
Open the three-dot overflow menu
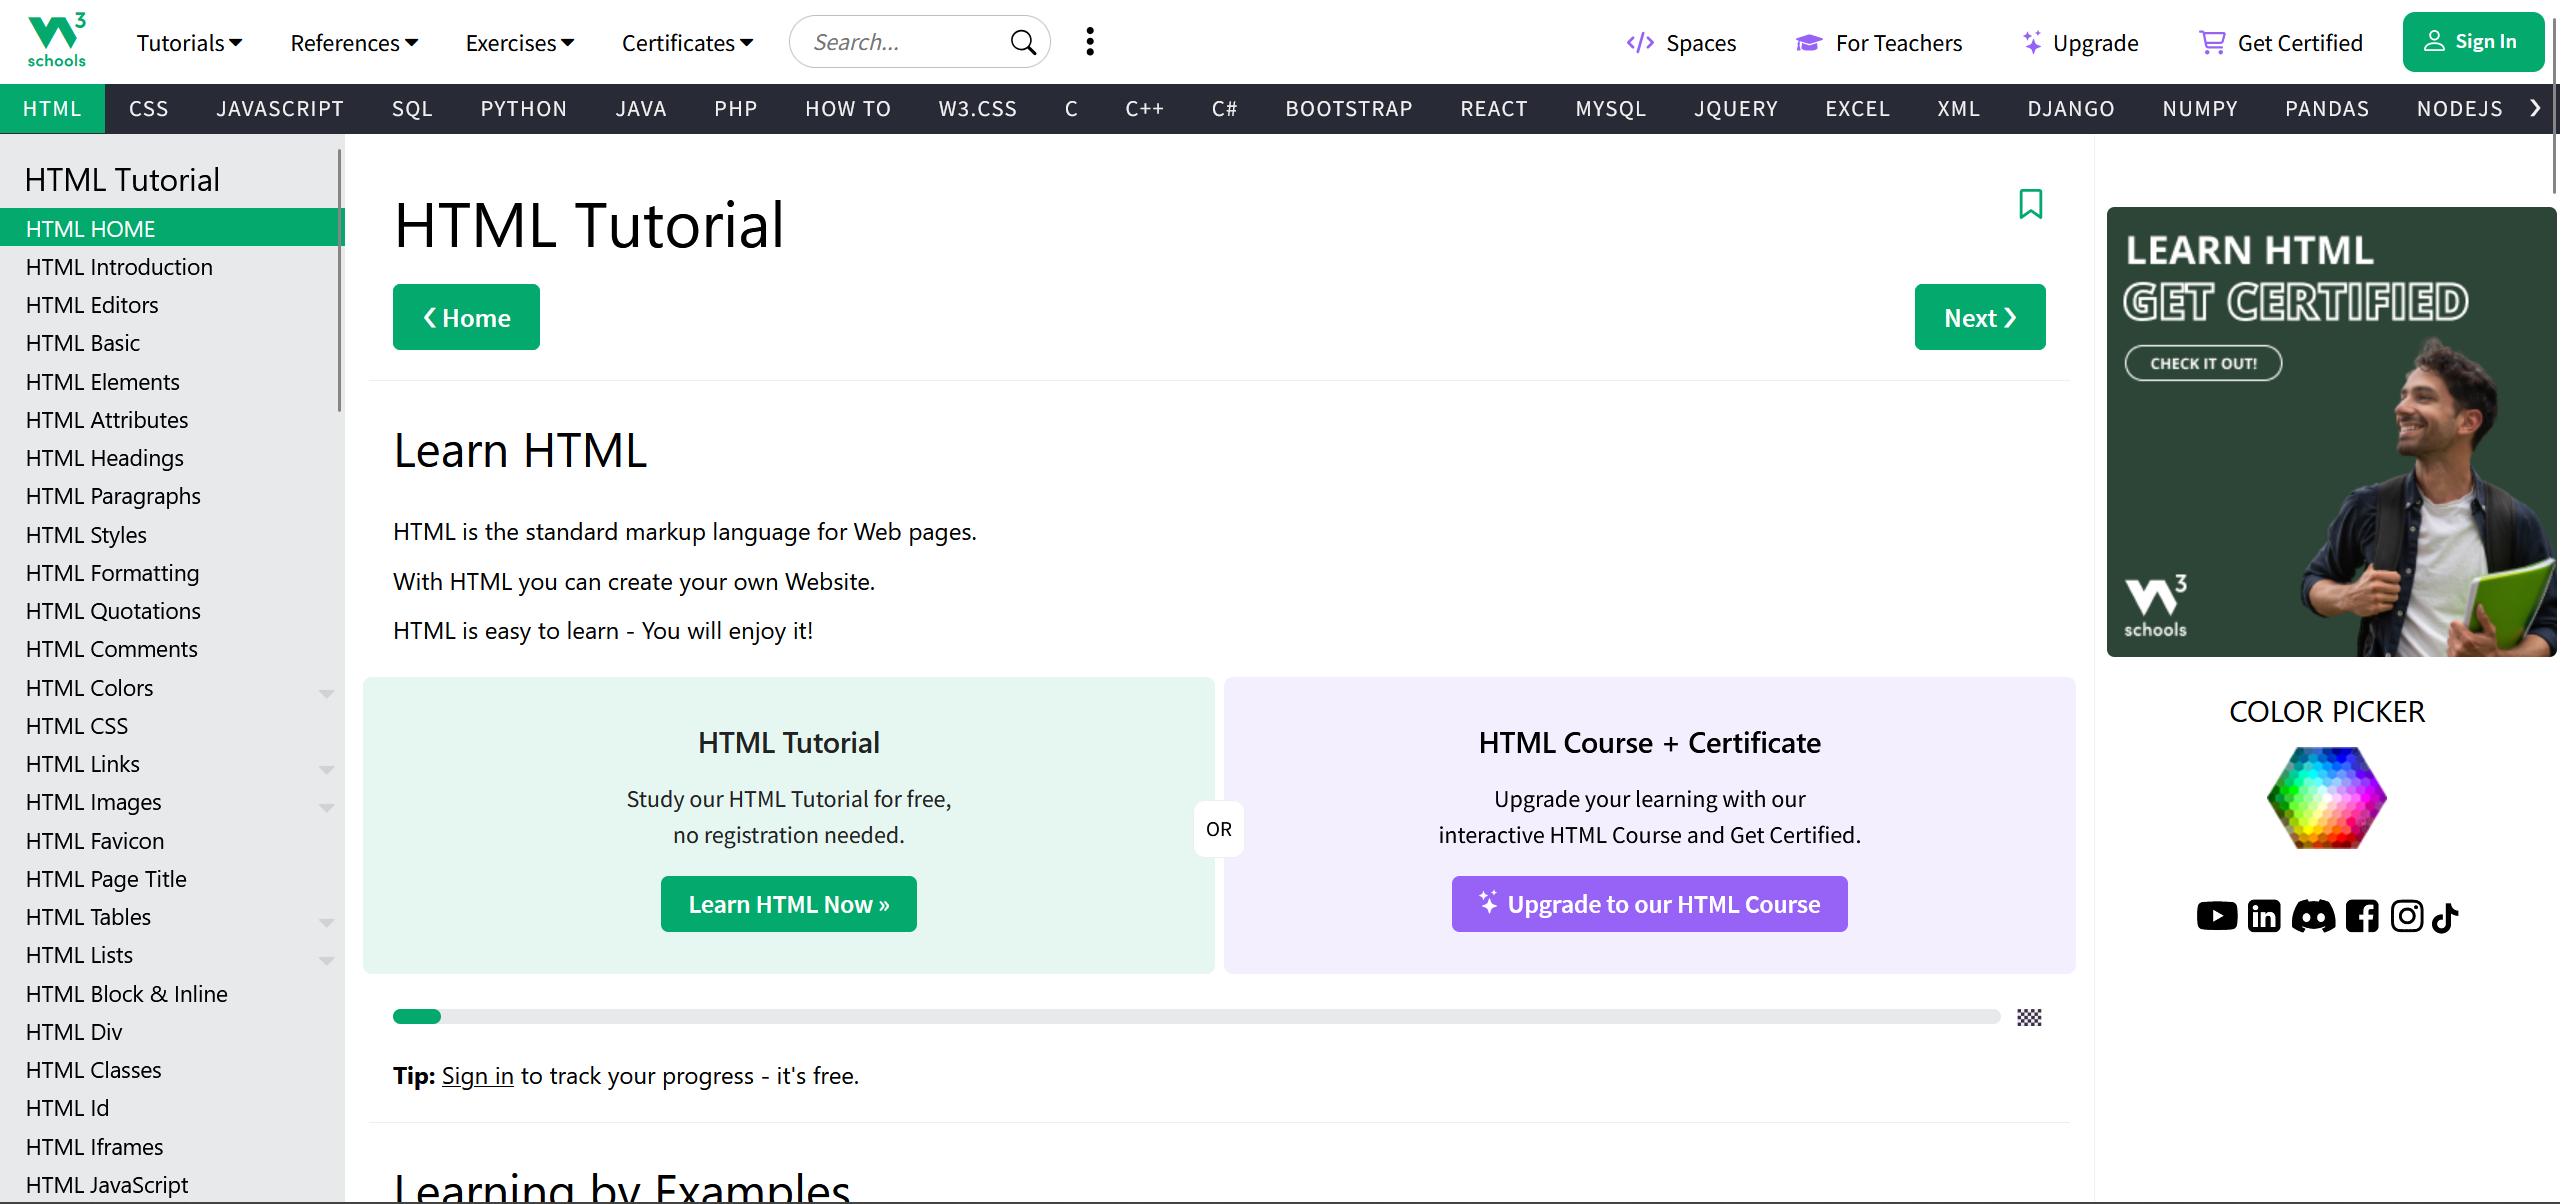point(1089,41)
